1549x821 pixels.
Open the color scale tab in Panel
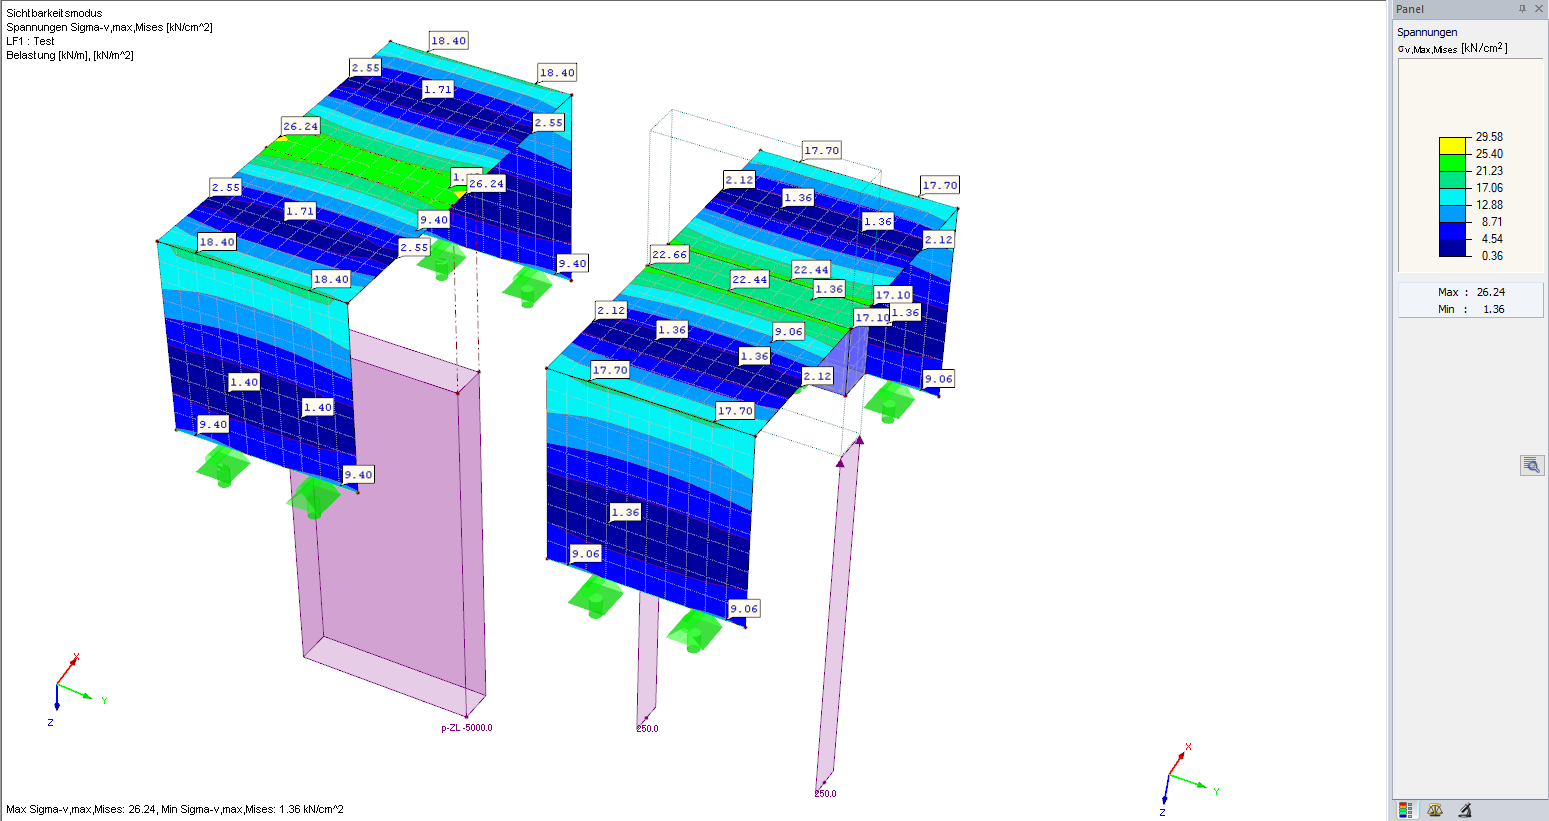coord(1406,810)
